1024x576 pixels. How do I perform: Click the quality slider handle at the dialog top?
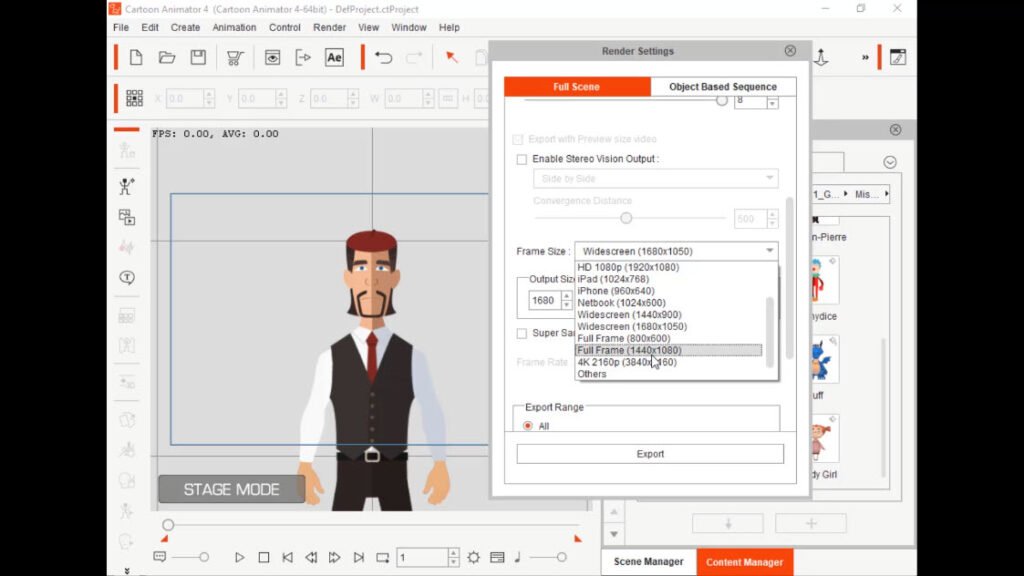click(x=722, y=101)
